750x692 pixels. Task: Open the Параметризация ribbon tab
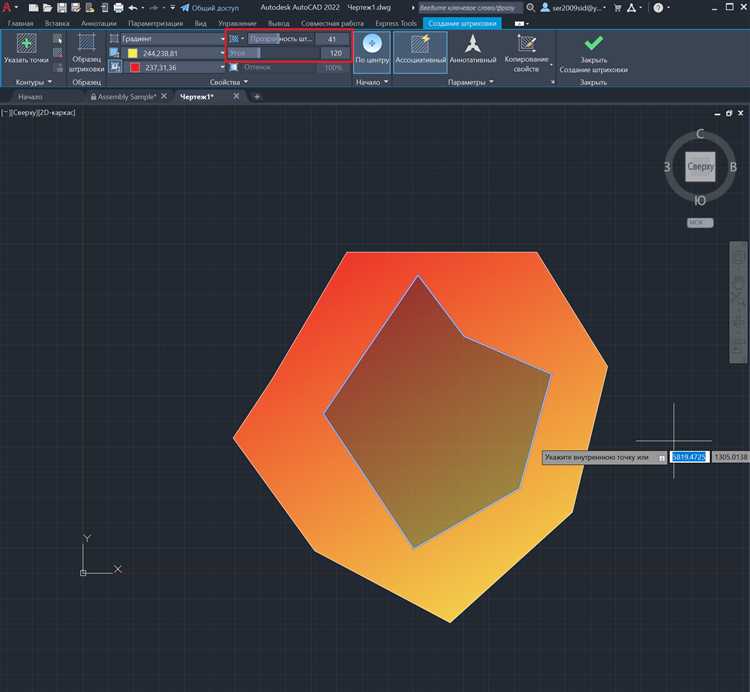[155, 23]
